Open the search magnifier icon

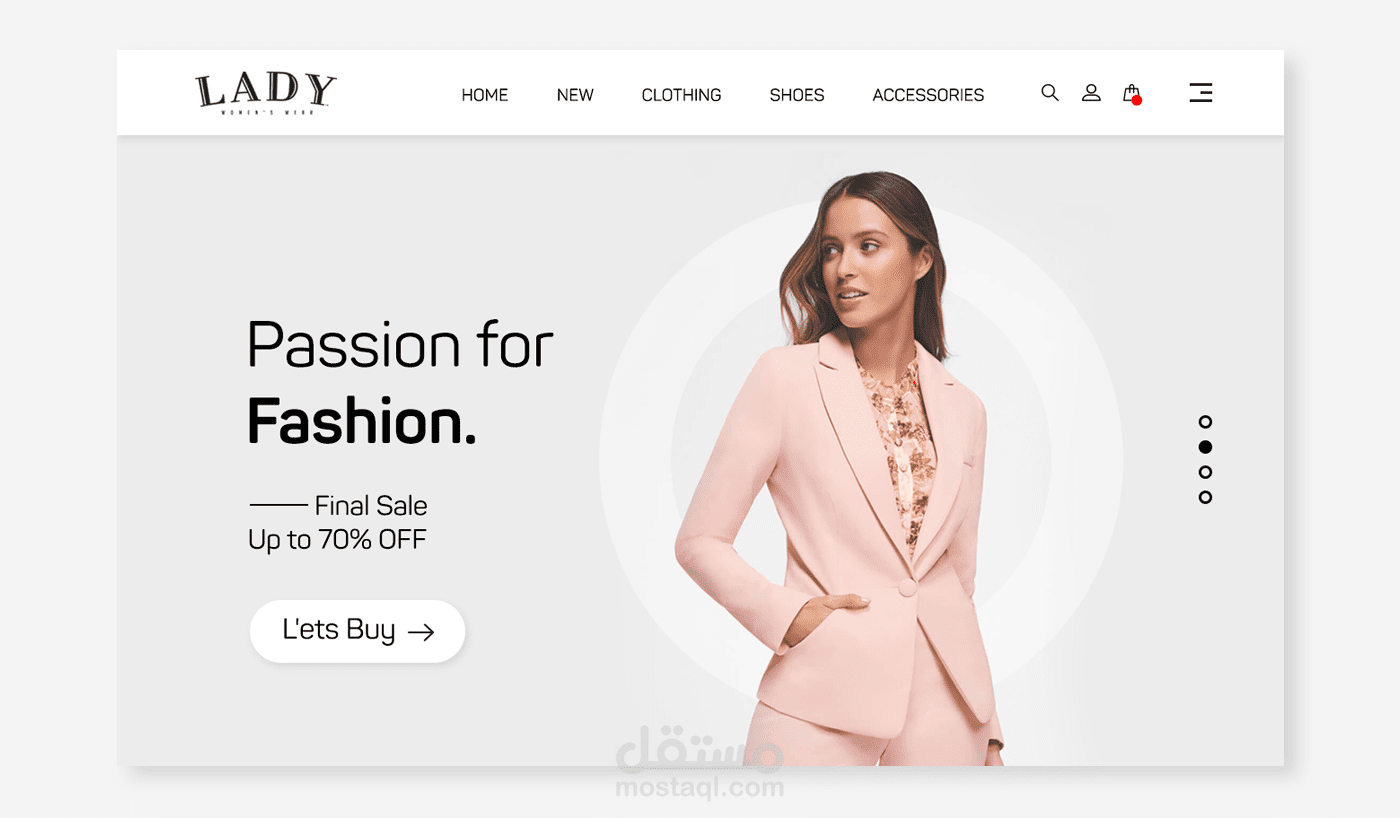1049,93
